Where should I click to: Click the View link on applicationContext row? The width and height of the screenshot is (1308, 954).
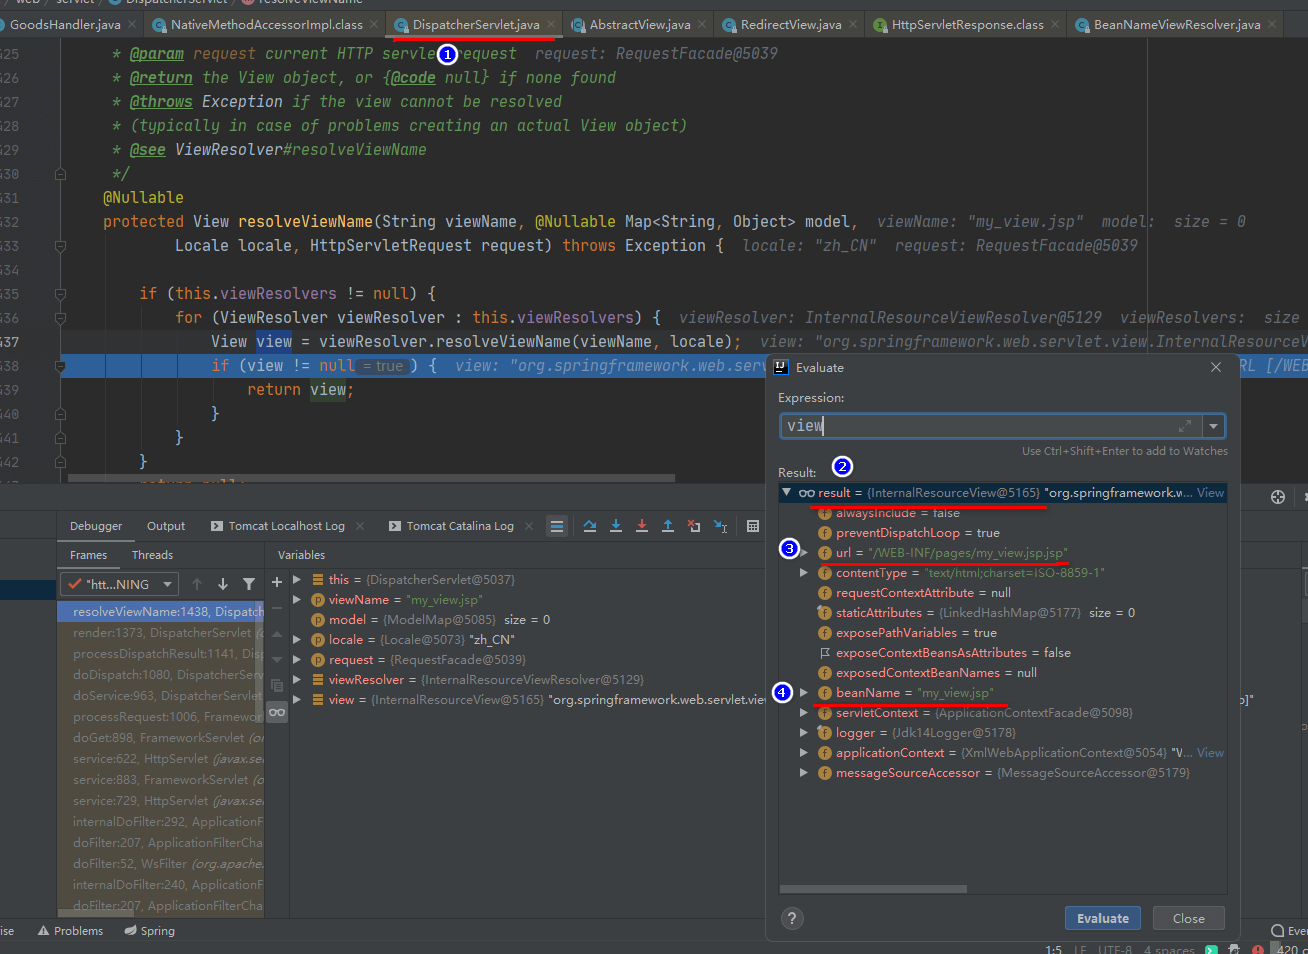point(1210,753)
